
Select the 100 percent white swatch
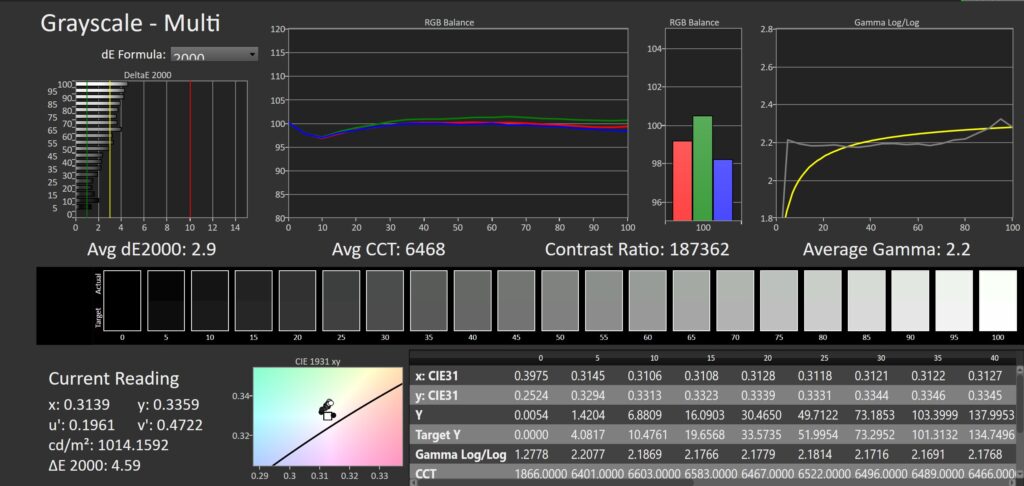[997, 300]
